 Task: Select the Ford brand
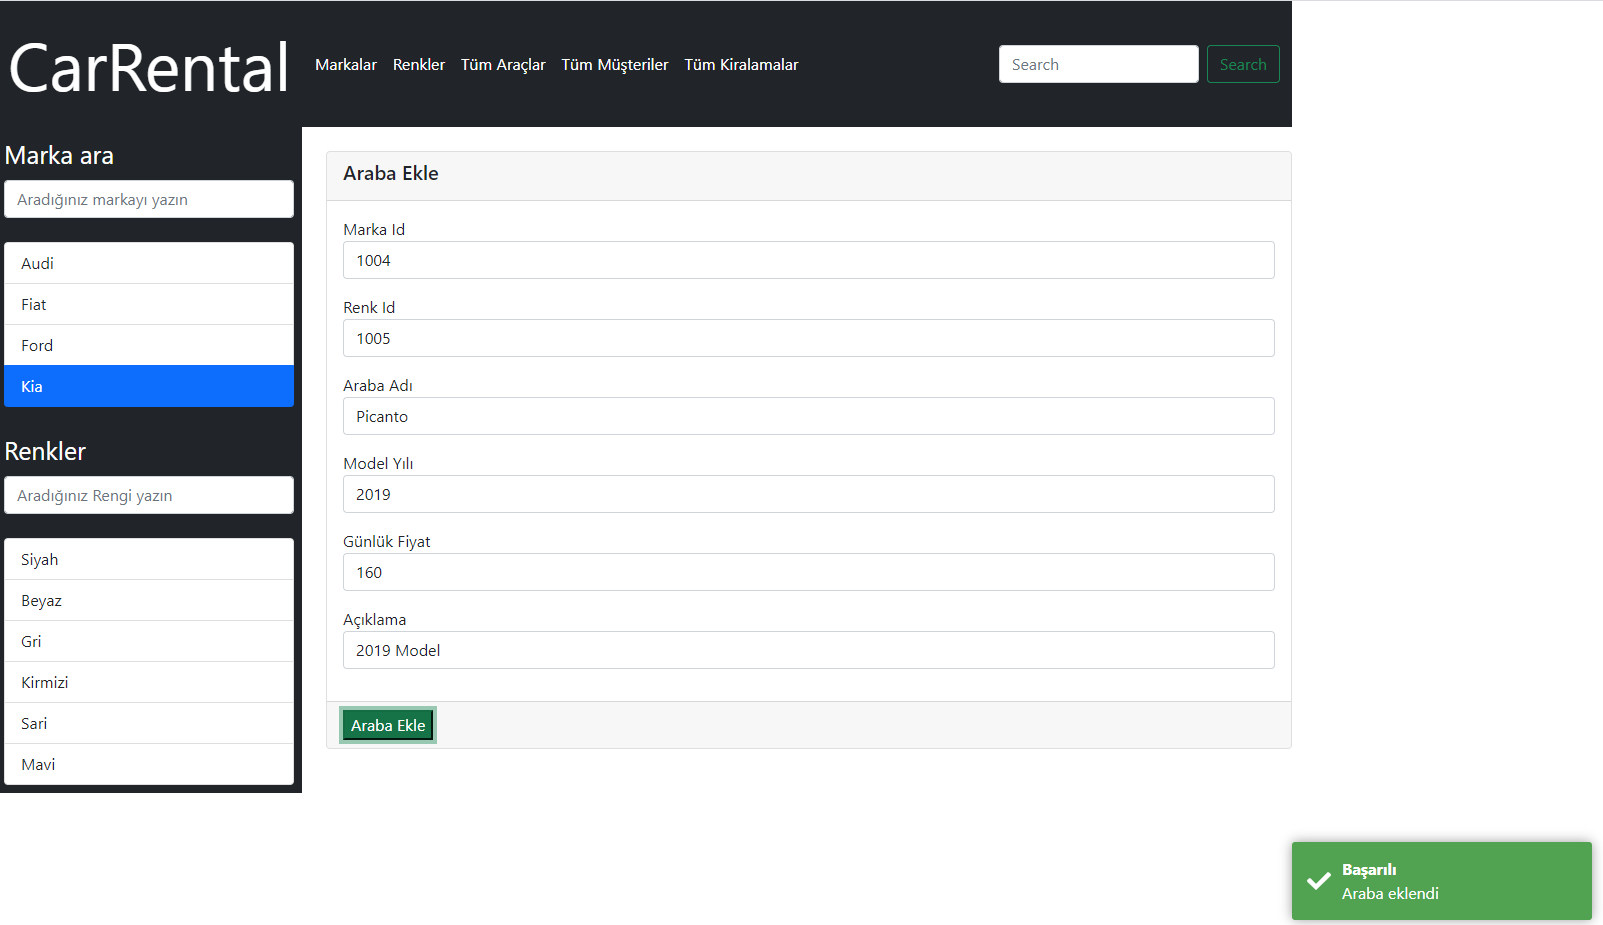tap(148, 345)
